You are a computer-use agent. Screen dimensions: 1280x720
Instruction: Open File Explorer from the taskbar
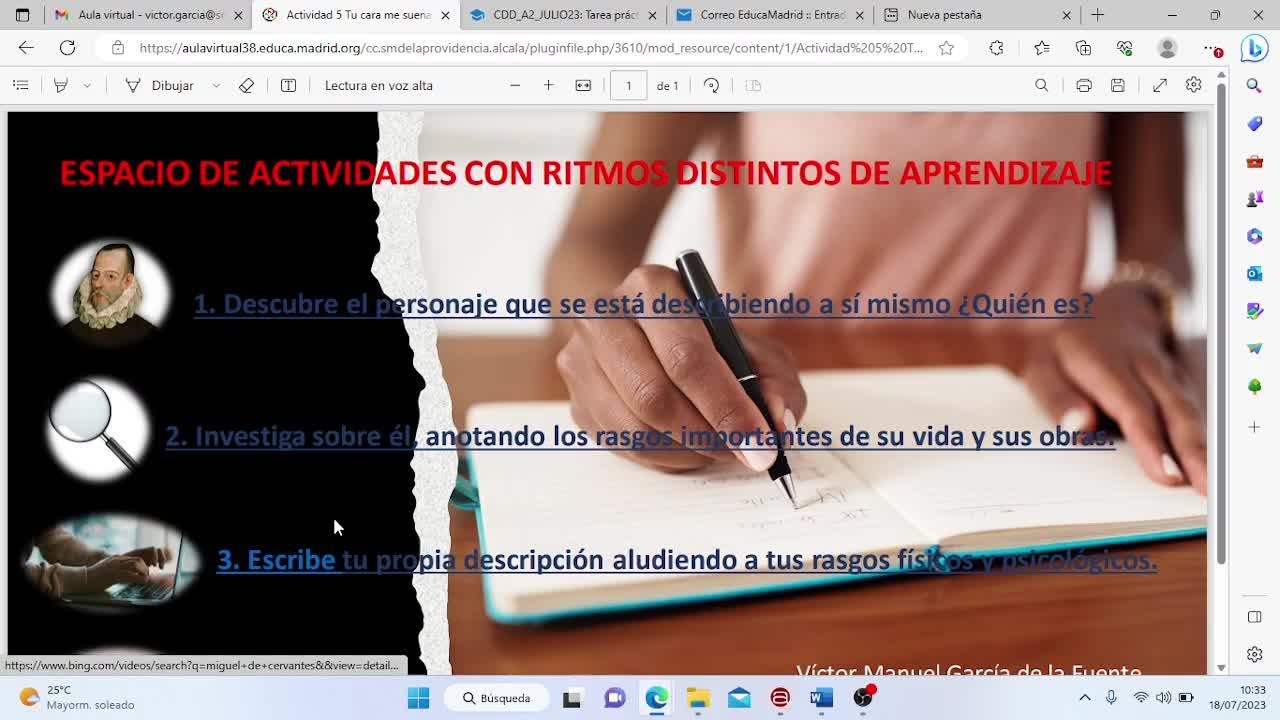coord(698,698)
